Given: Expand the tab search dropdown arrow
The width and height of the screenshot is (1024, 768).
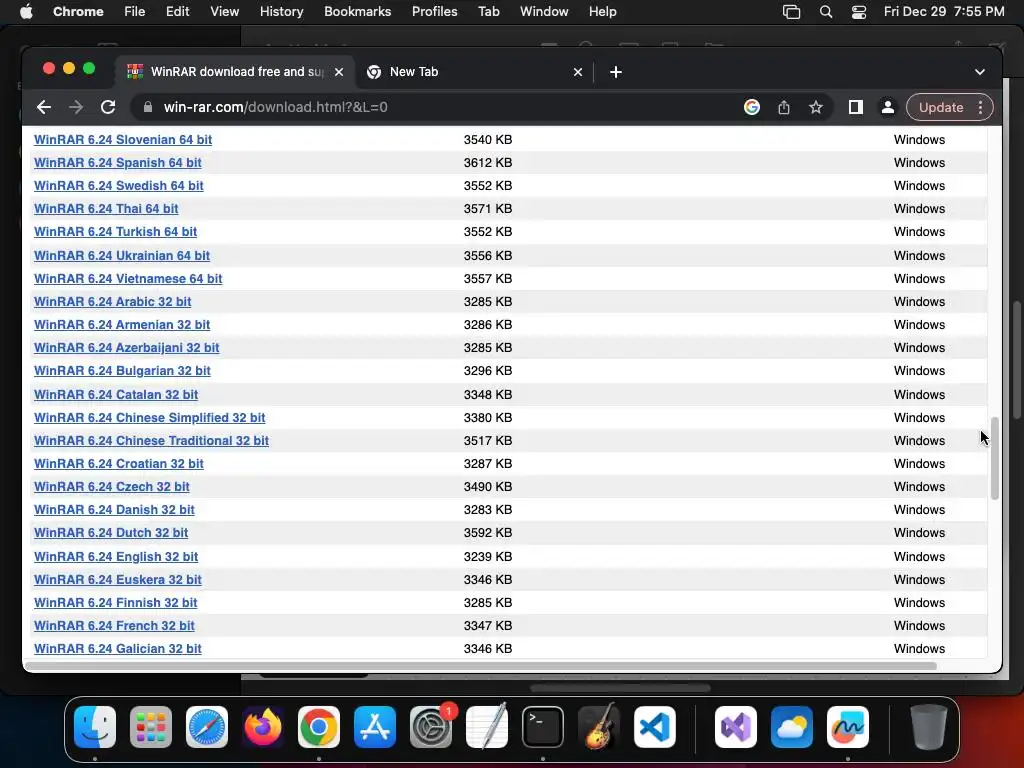Looking at the screenshot, I should tap(980, 72).
